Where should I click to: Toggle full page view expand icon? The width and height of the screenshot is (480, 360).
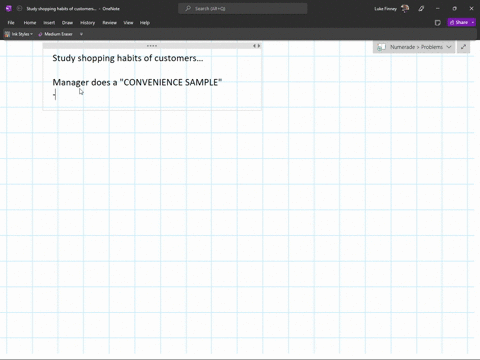coord(463,47)
